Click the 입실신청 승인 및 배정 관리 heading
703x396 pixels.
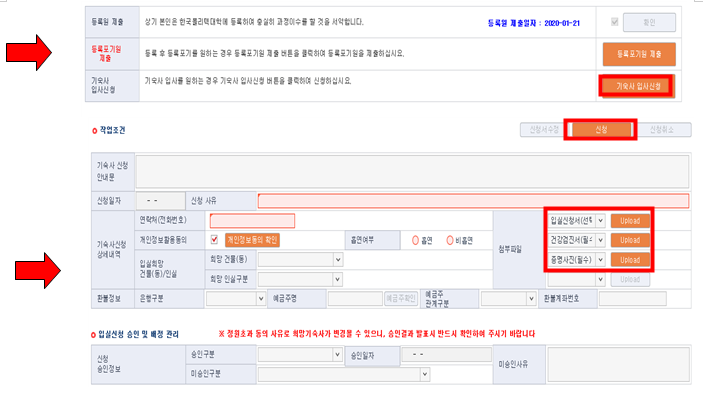138,334
